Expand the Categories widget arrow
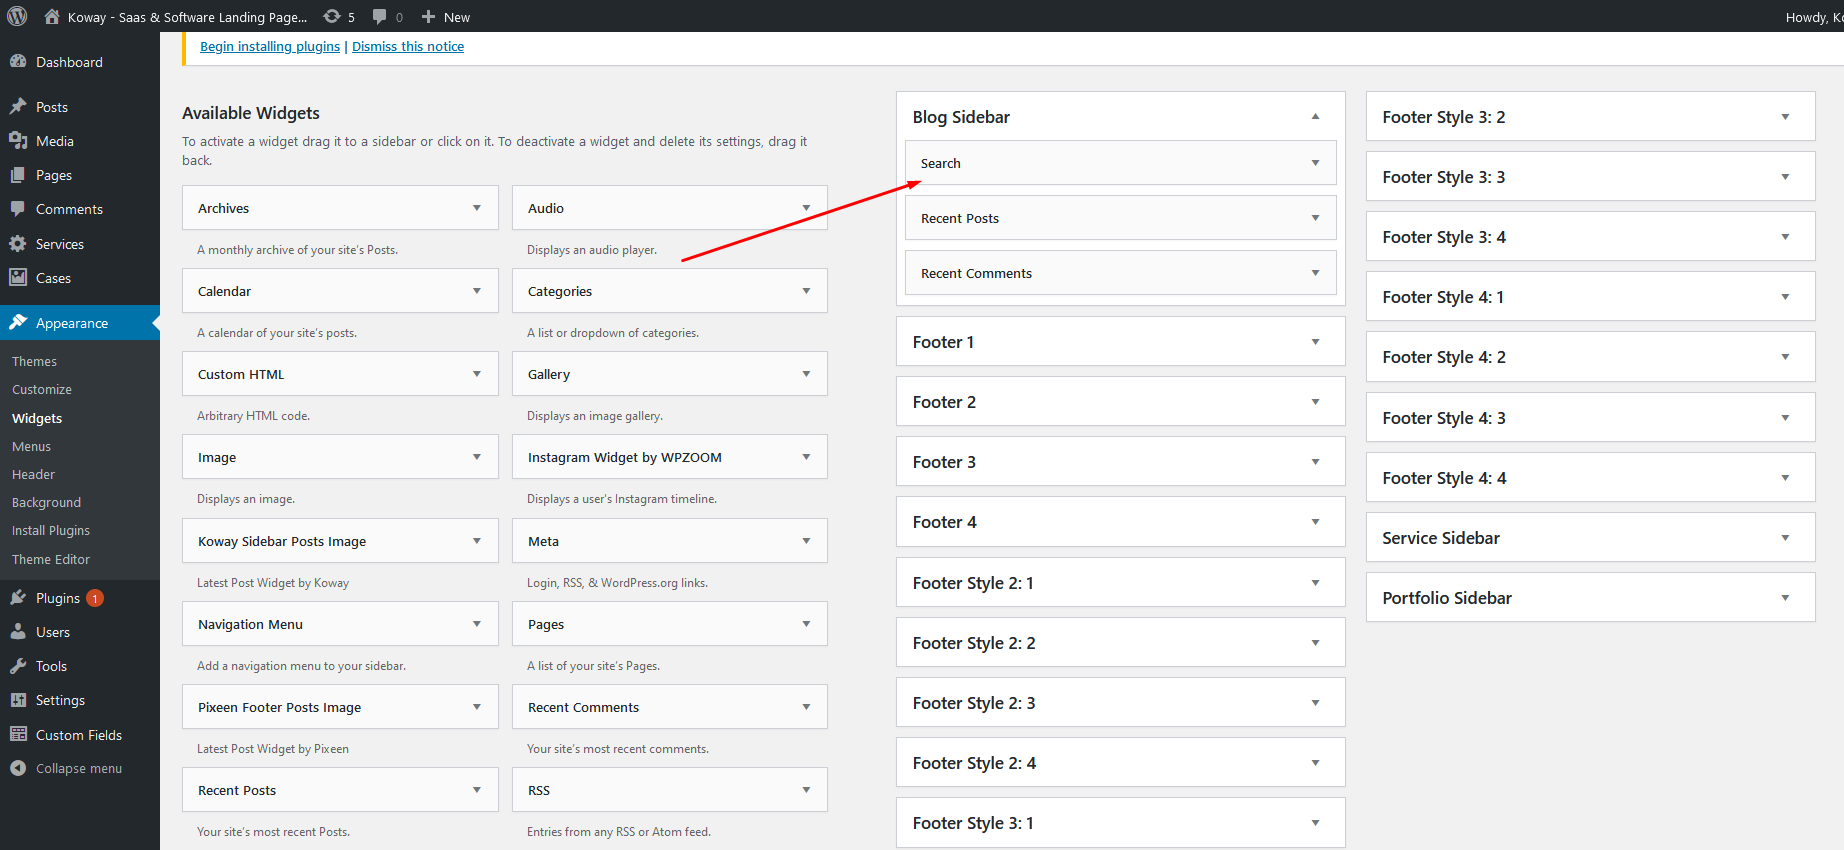This screenshot has width=1844, height=850. coord(806,291)
